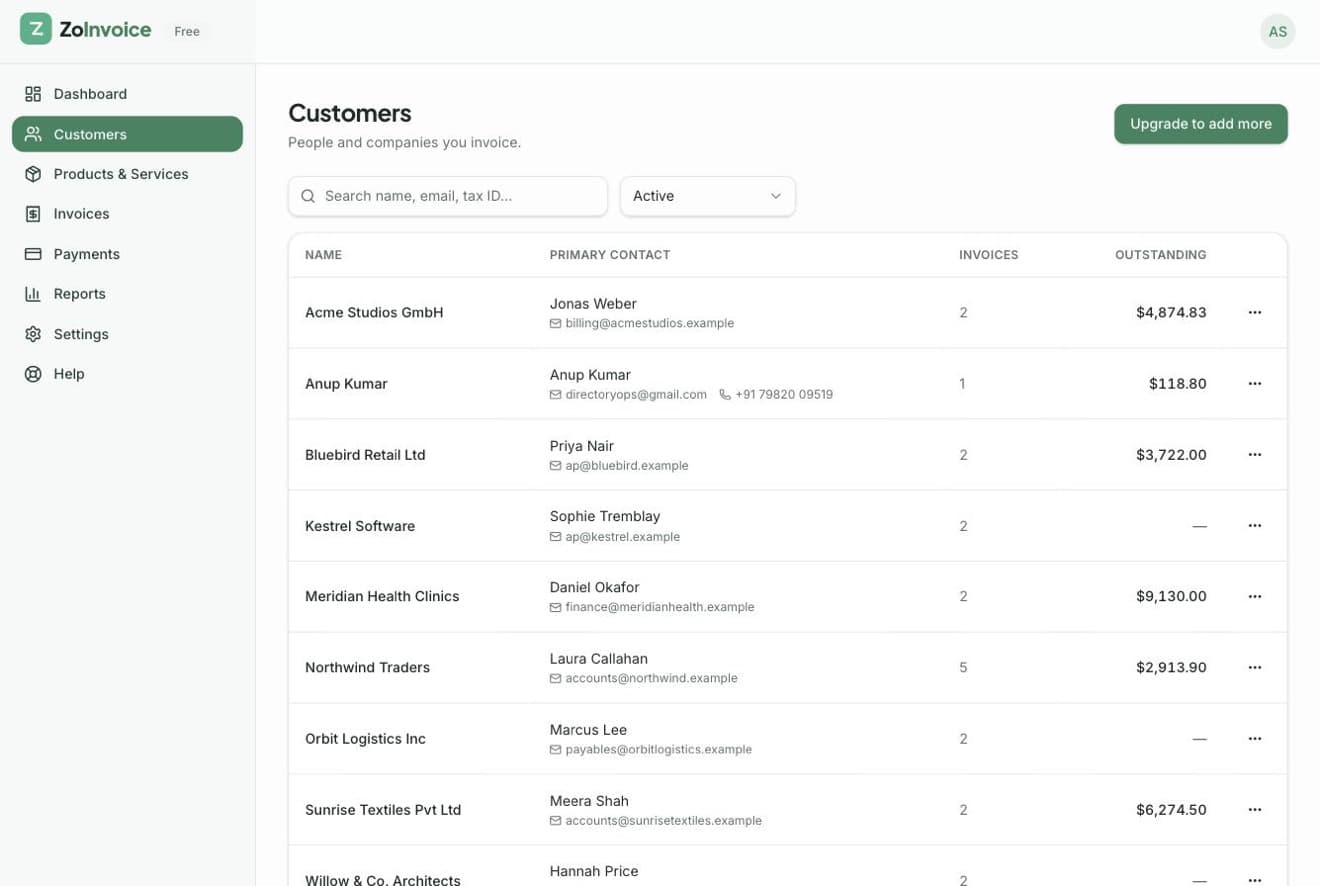Click the Products & Services box icon
The height and width of the screenshot is (886, 1320).
pos(33,174)
